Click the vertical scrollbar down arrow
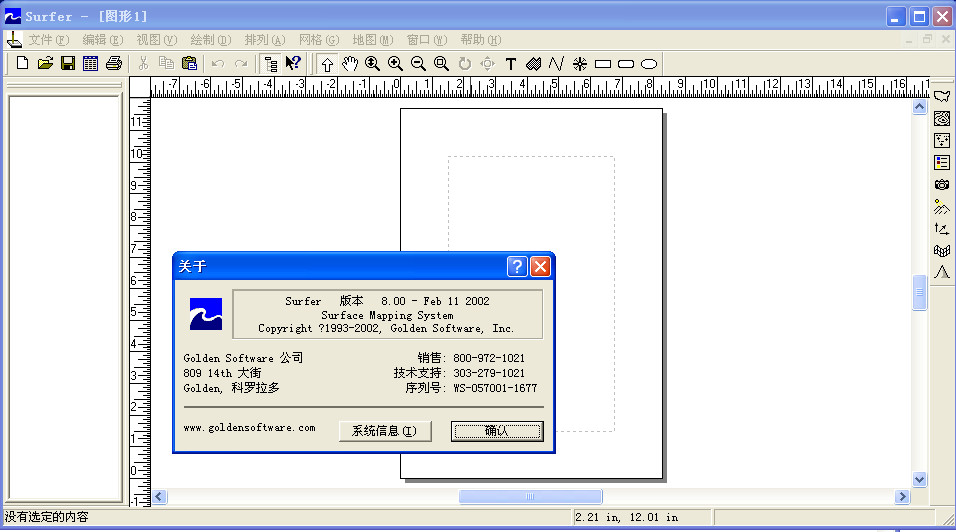956x532 pixels. click(919, 480)
